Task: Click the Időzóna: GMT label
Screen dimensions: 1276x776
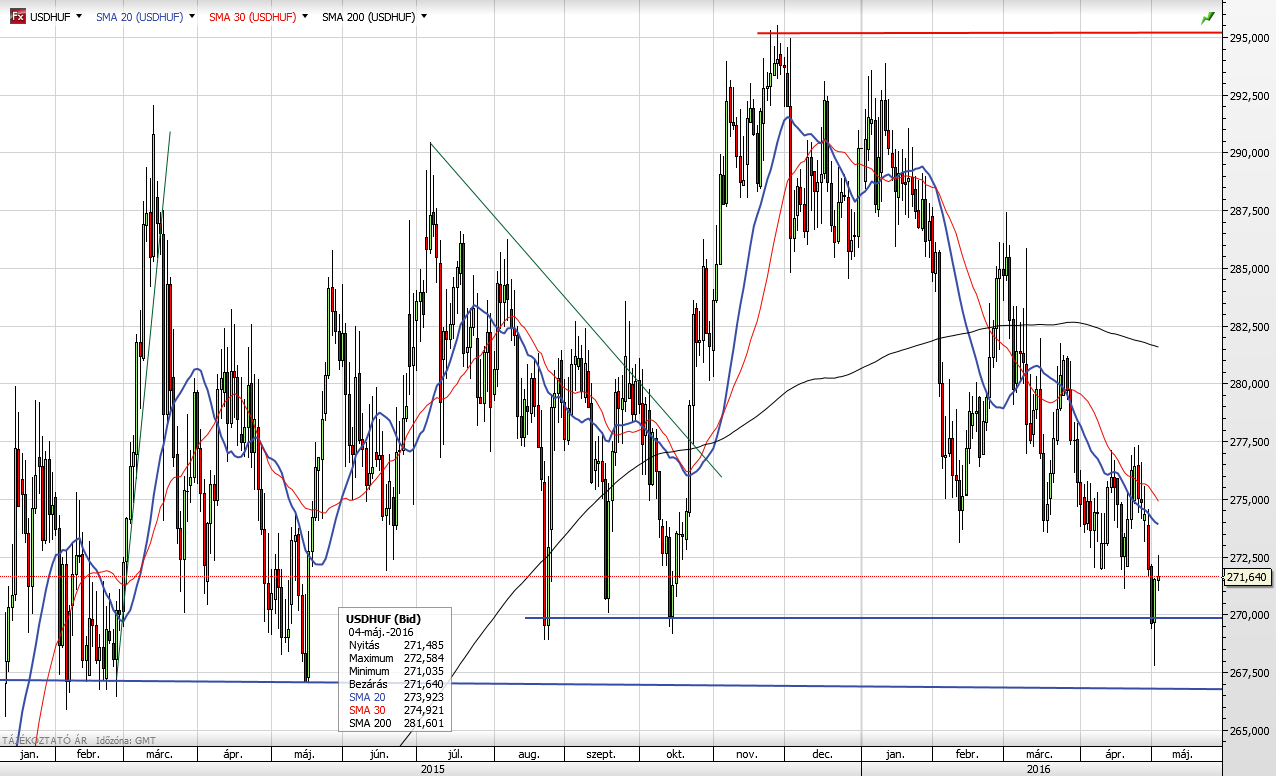Action: click(124, 741)
